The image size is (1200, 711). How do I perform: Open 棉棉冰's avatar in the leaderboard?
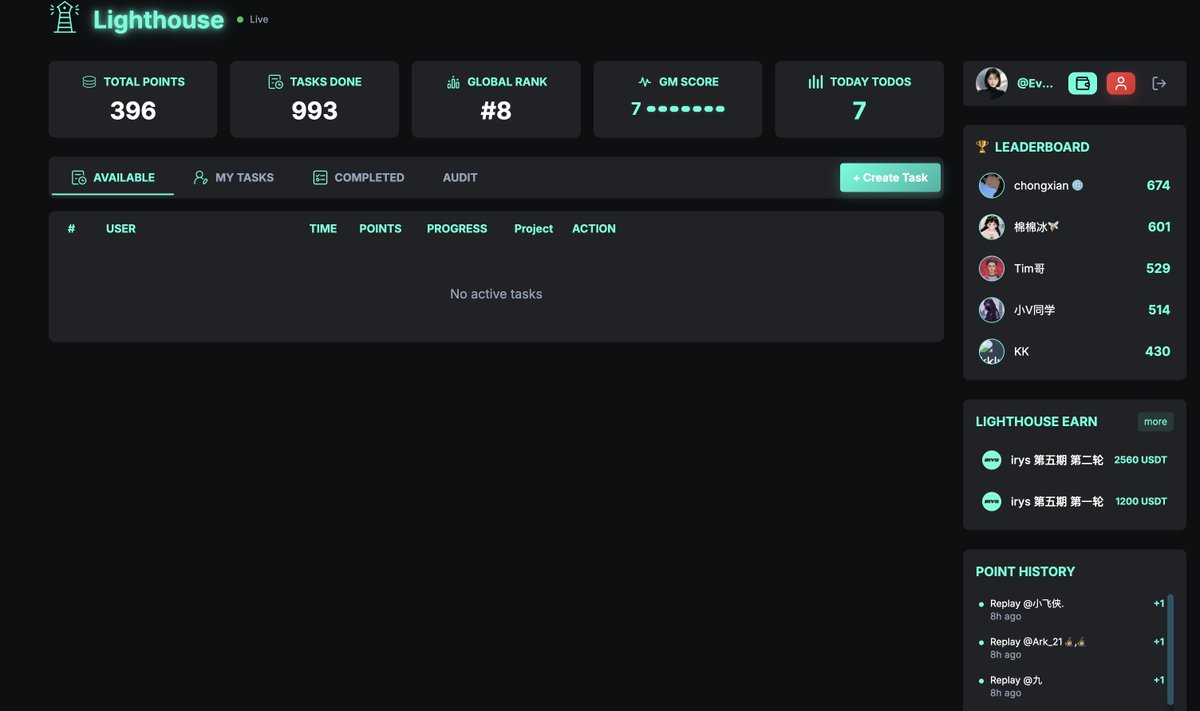pyautogui.click(x=991, y=227)
